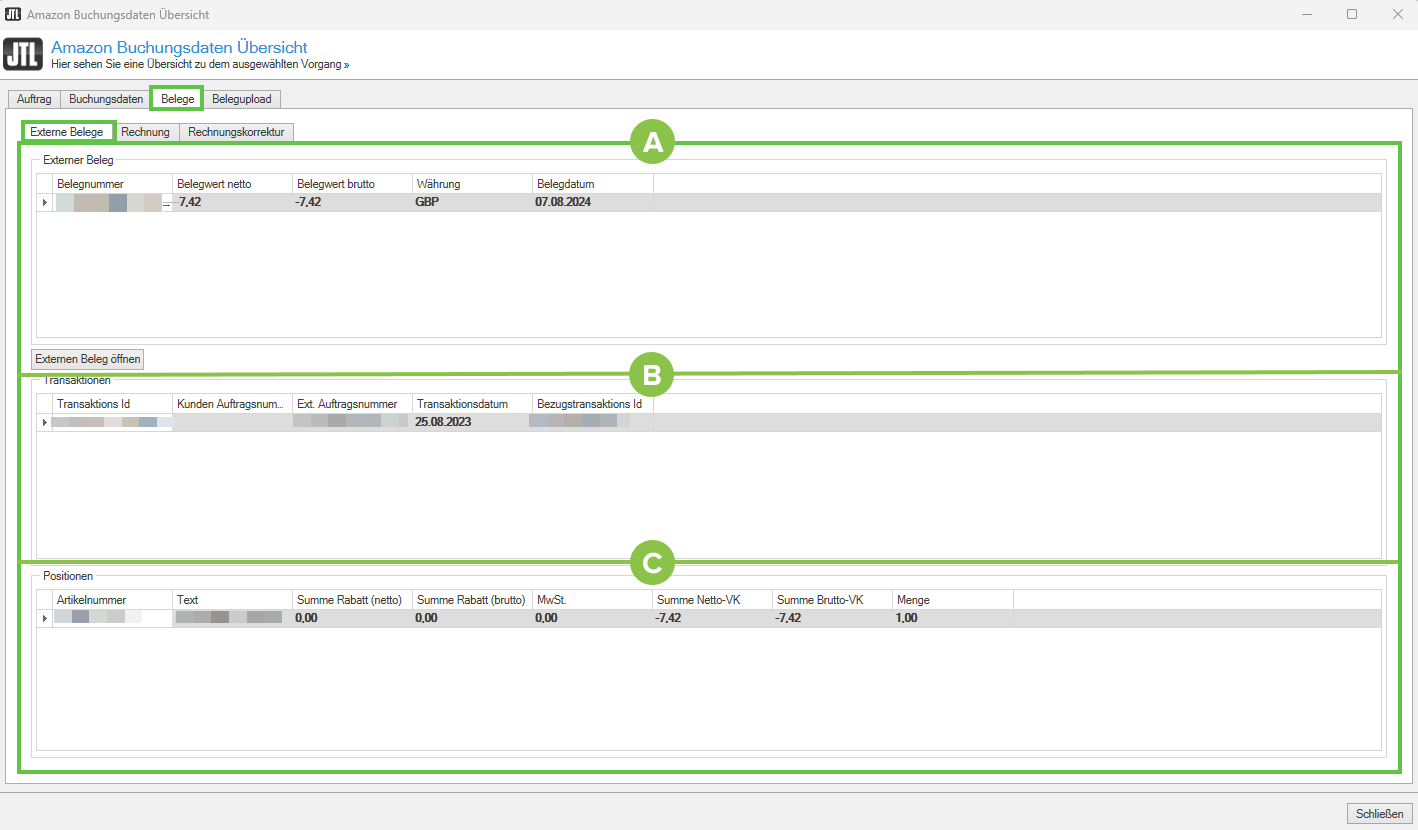This screenshot has width=1418, height=830.
Task: Click the small JTL title bar icon
Action: 13,14
